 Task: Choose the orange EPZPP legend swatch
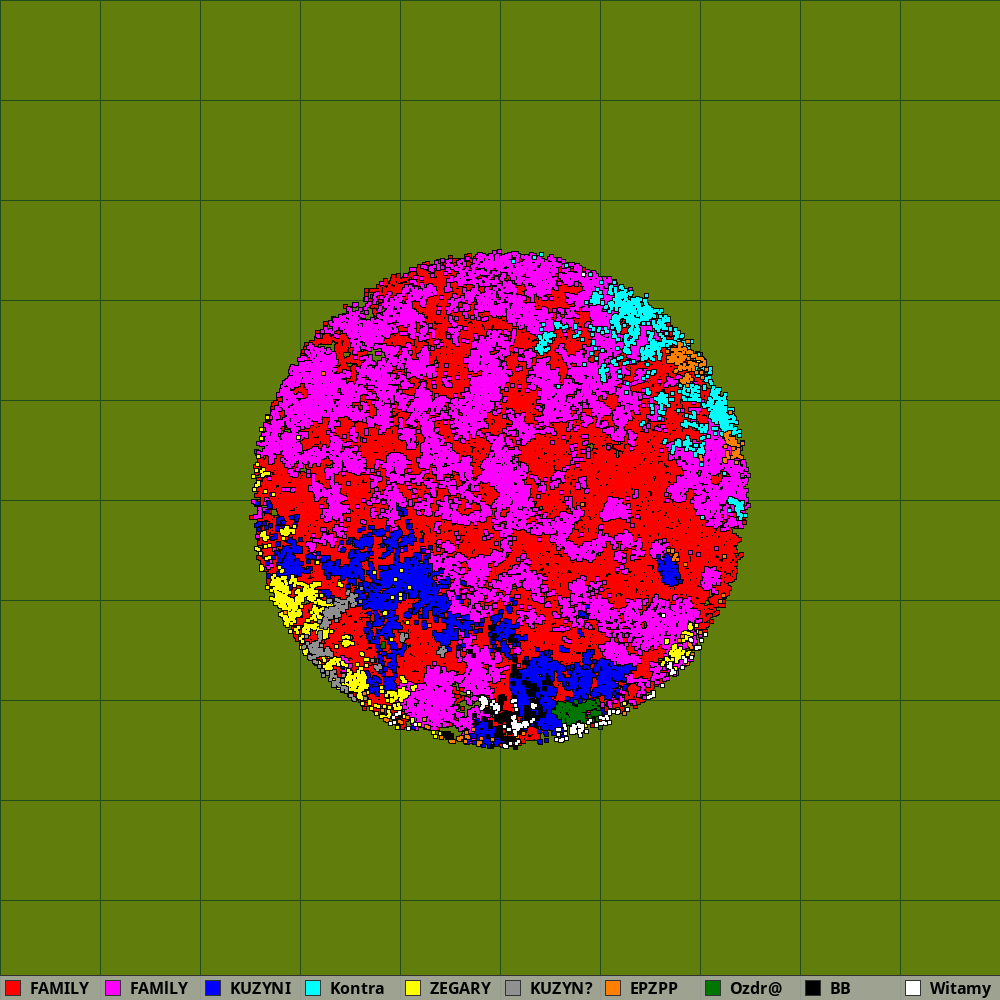click(613, 988)
